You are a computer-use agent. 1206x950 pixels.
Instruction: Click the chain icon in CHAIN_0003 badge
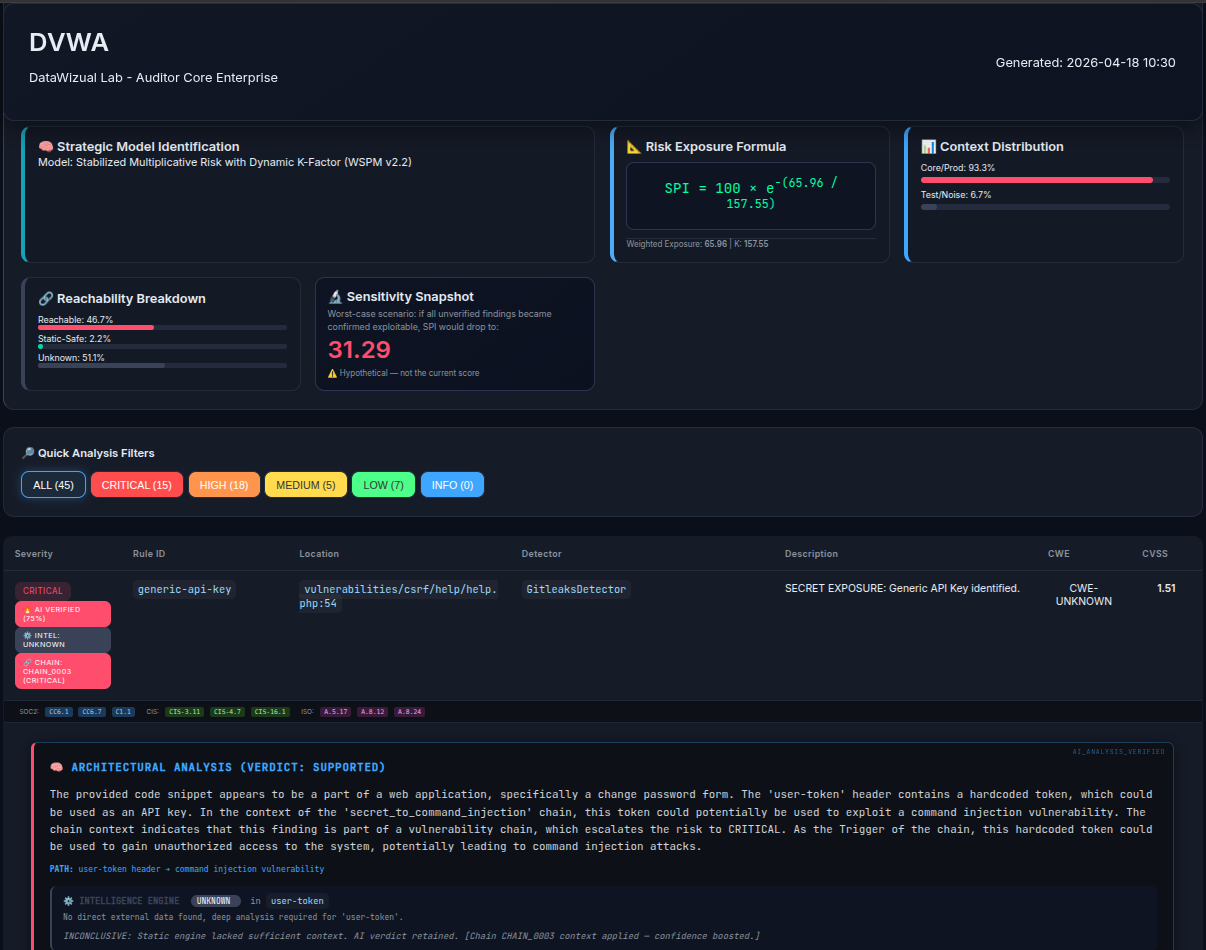(x=27, y=662)
